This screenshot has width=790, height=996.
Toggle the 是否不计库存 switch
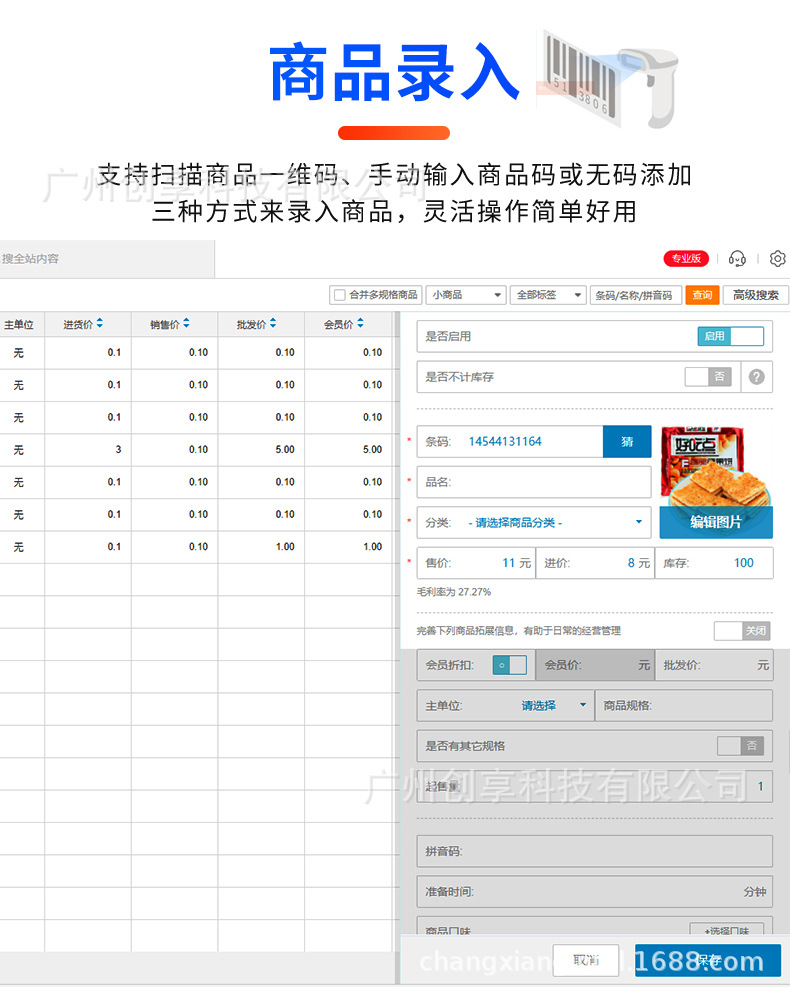point(708,377)
